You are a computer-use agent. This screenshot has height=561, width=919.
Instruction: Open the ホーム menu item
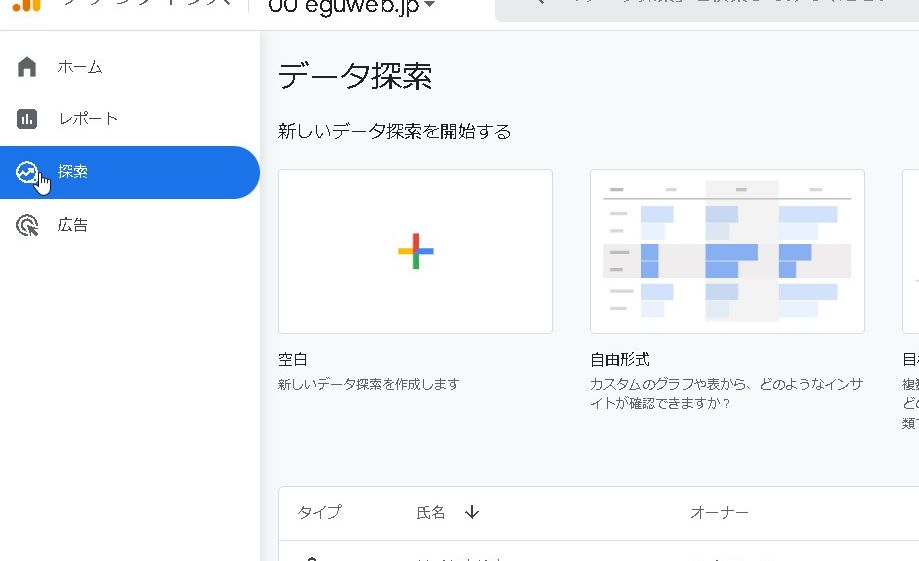[80, 67]
